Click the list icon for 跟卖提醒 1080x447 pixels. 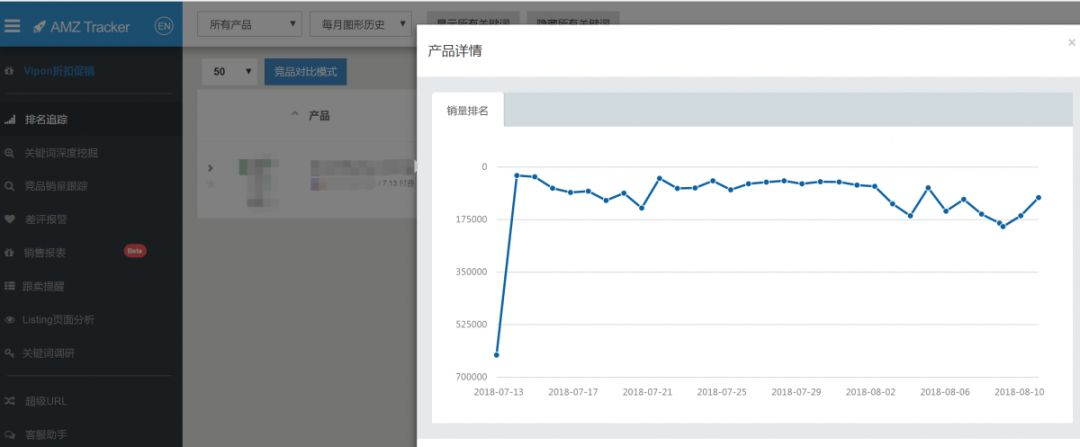click(9, 286)
